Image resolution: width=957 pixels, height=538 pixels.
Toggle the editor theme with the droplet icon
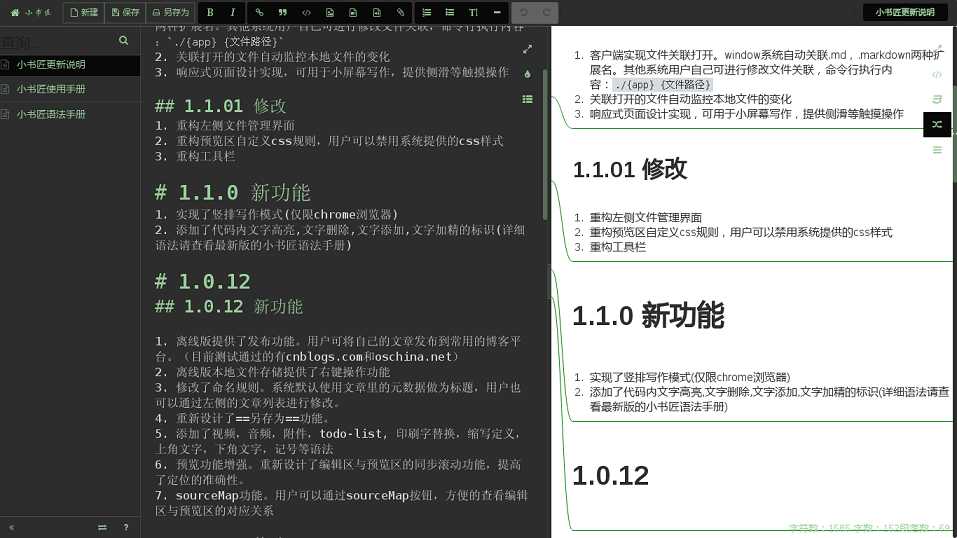pyautogui.click(x=527, y=74)
